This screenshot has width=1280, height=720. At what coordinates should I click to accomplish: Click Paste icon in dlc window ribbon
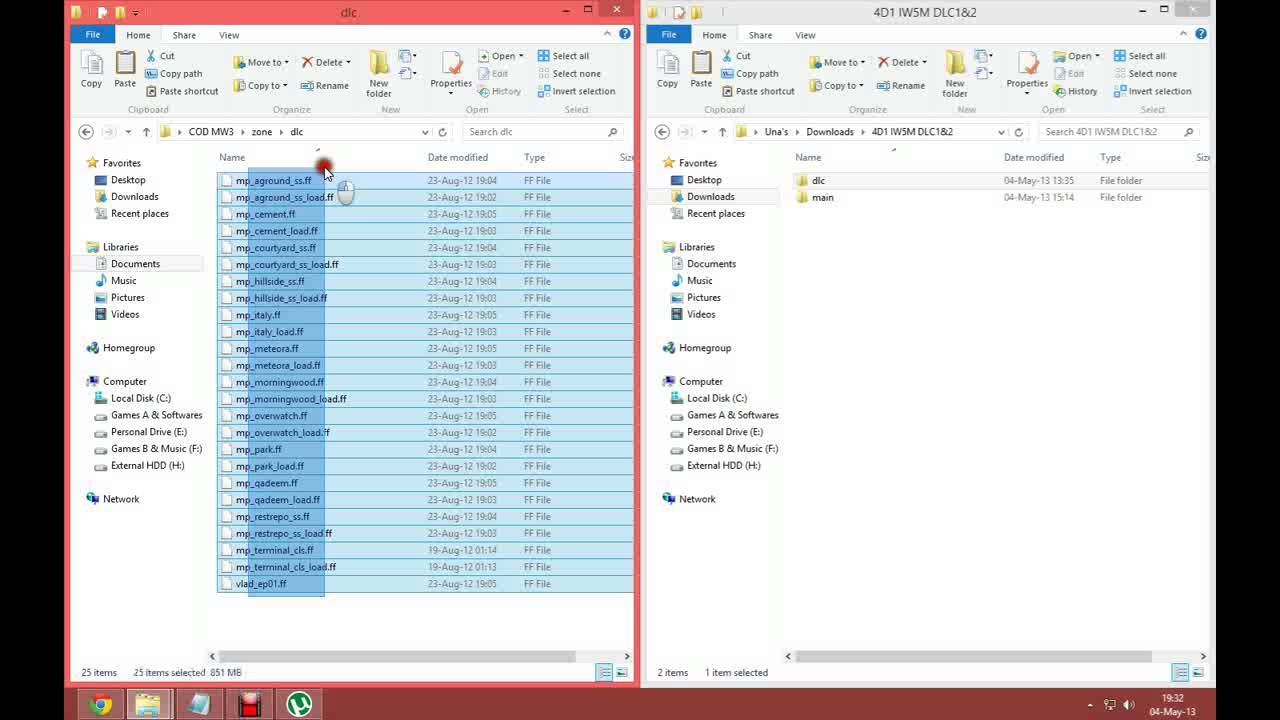[x=125, y=70]
